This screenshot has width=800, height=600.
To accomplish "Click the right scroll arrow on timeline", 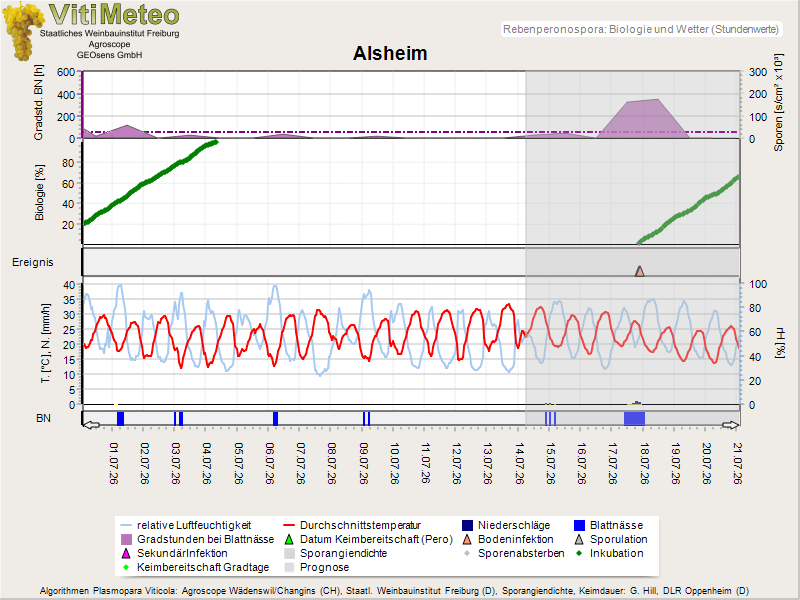I will [731, 425].
